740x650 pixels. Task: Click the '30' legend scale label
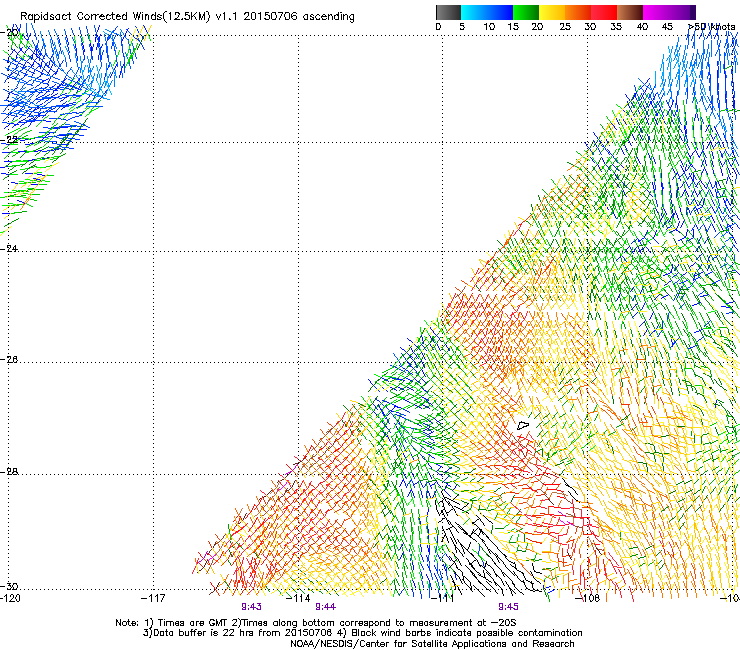[590, 27]
